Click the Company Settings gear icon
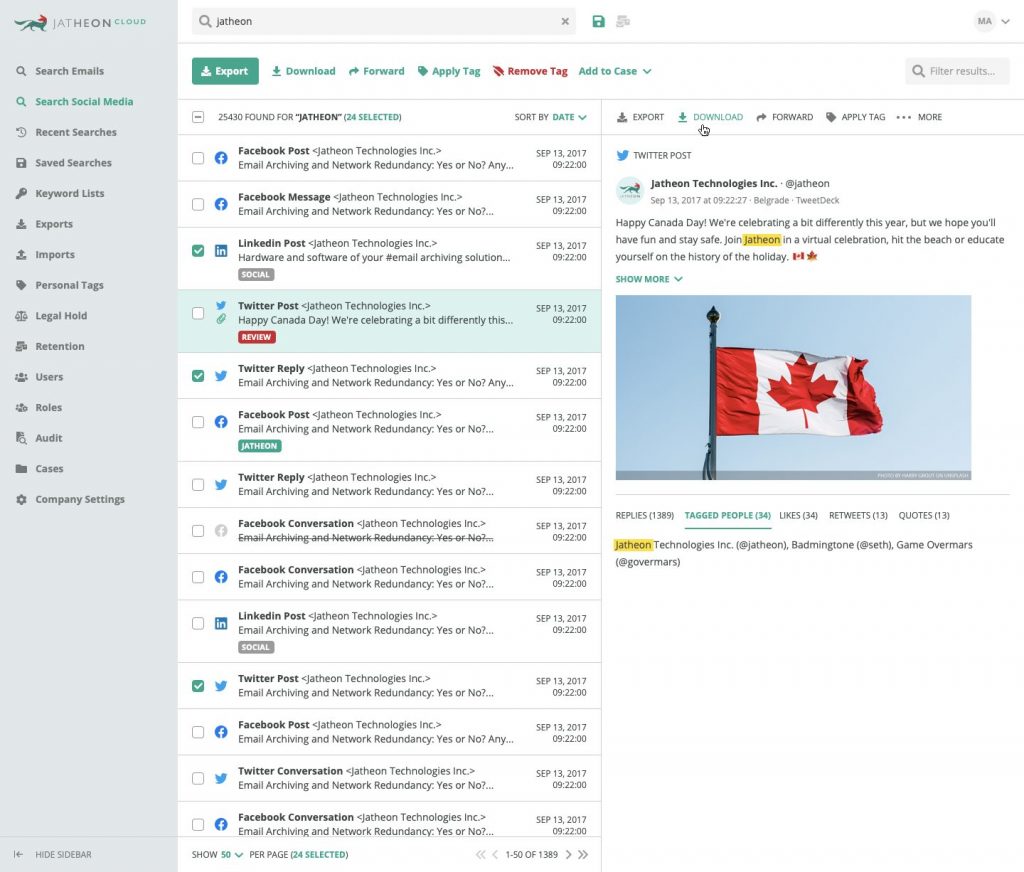Screen dimensions: 1024x872 [x=22, y=500]
